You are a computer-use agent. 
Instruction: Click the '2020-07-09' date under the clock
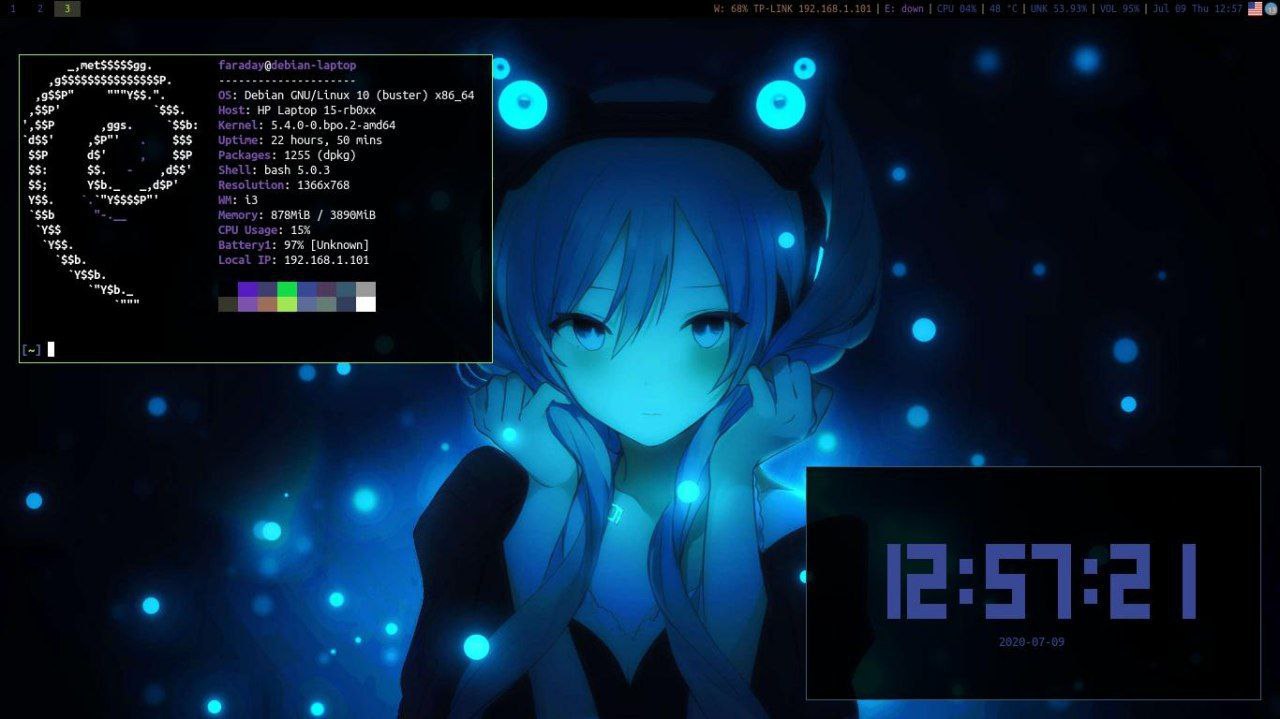click(1032, 642)
